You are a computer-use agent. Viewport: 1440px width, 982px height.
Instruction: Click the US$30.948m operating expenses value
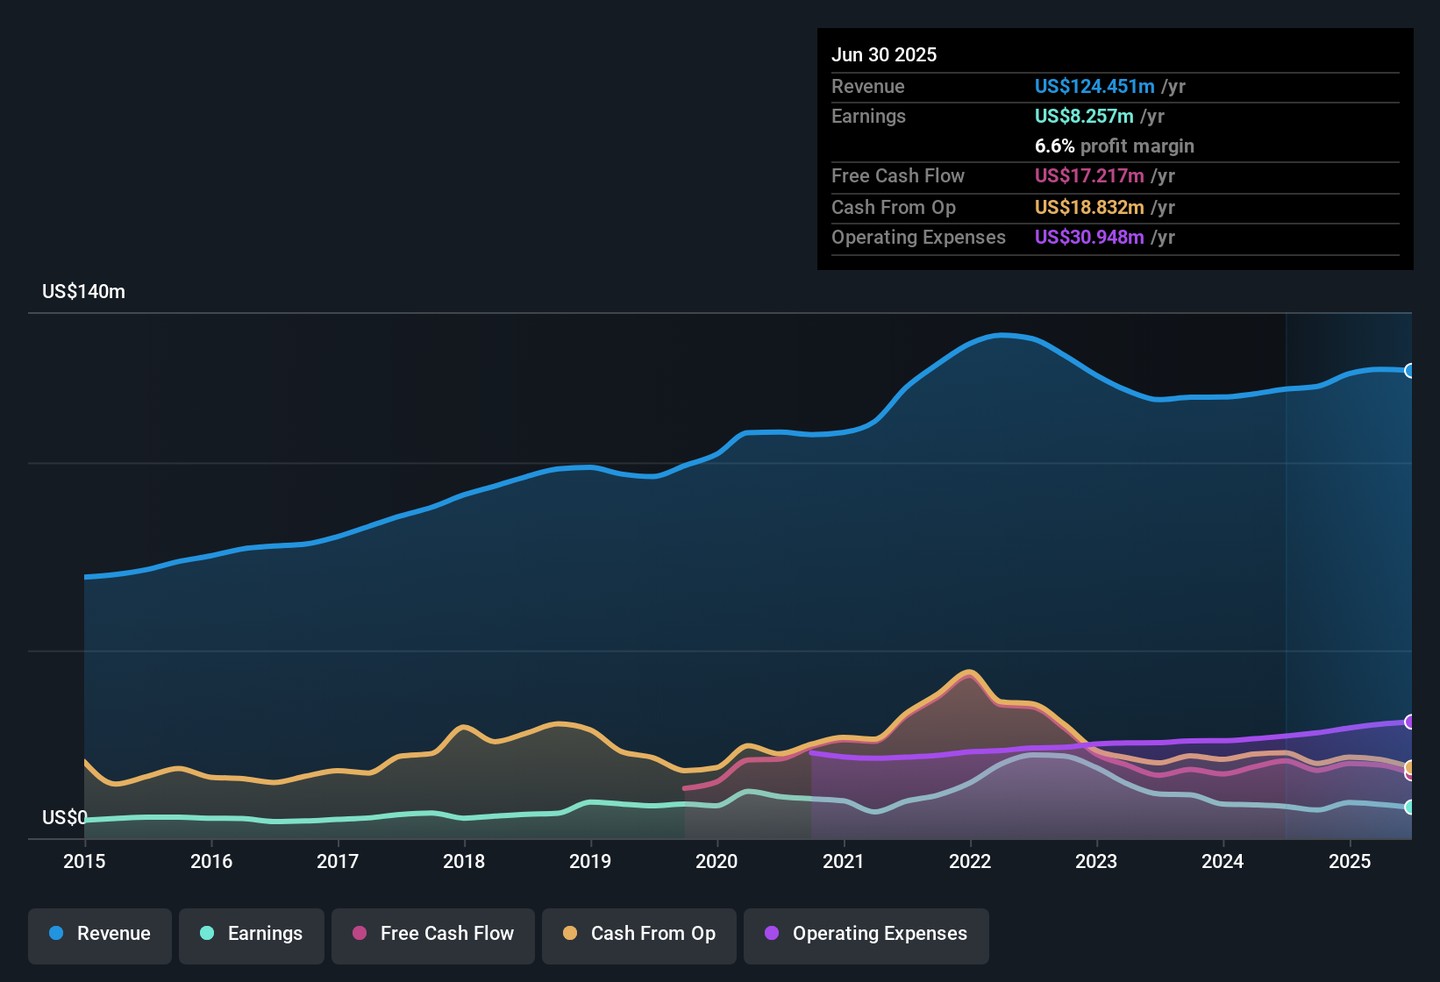(1089, 238)
